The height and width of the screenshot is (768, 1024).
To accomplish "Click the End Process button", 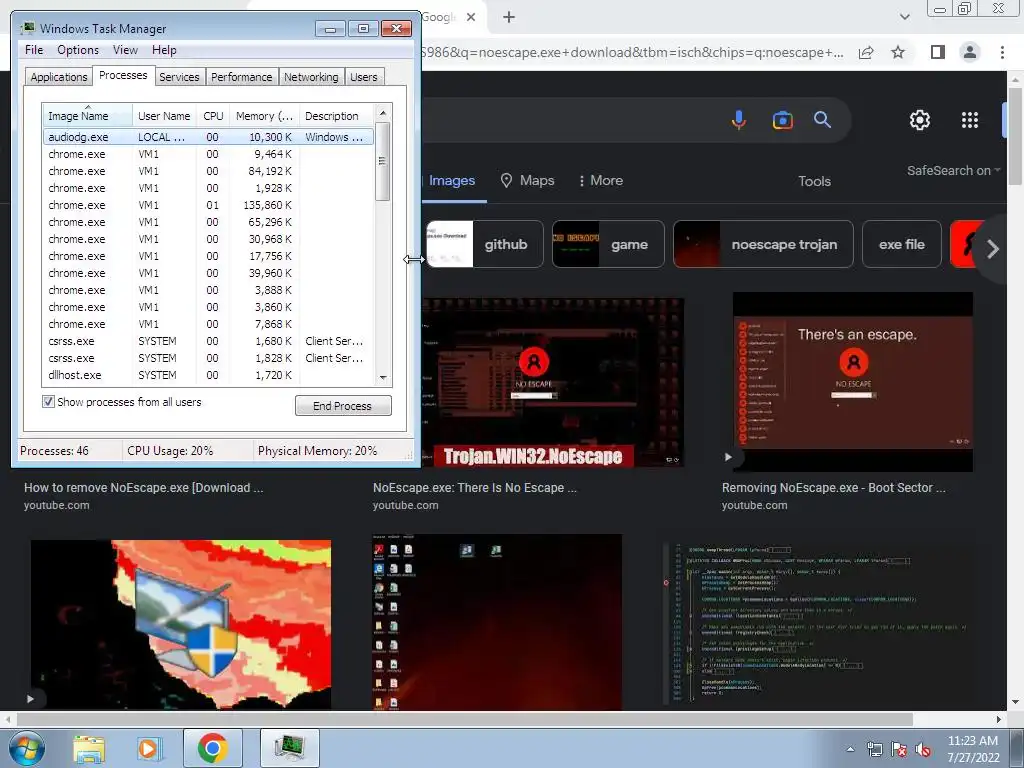I will pyautogui.click(x=343, y=406).
